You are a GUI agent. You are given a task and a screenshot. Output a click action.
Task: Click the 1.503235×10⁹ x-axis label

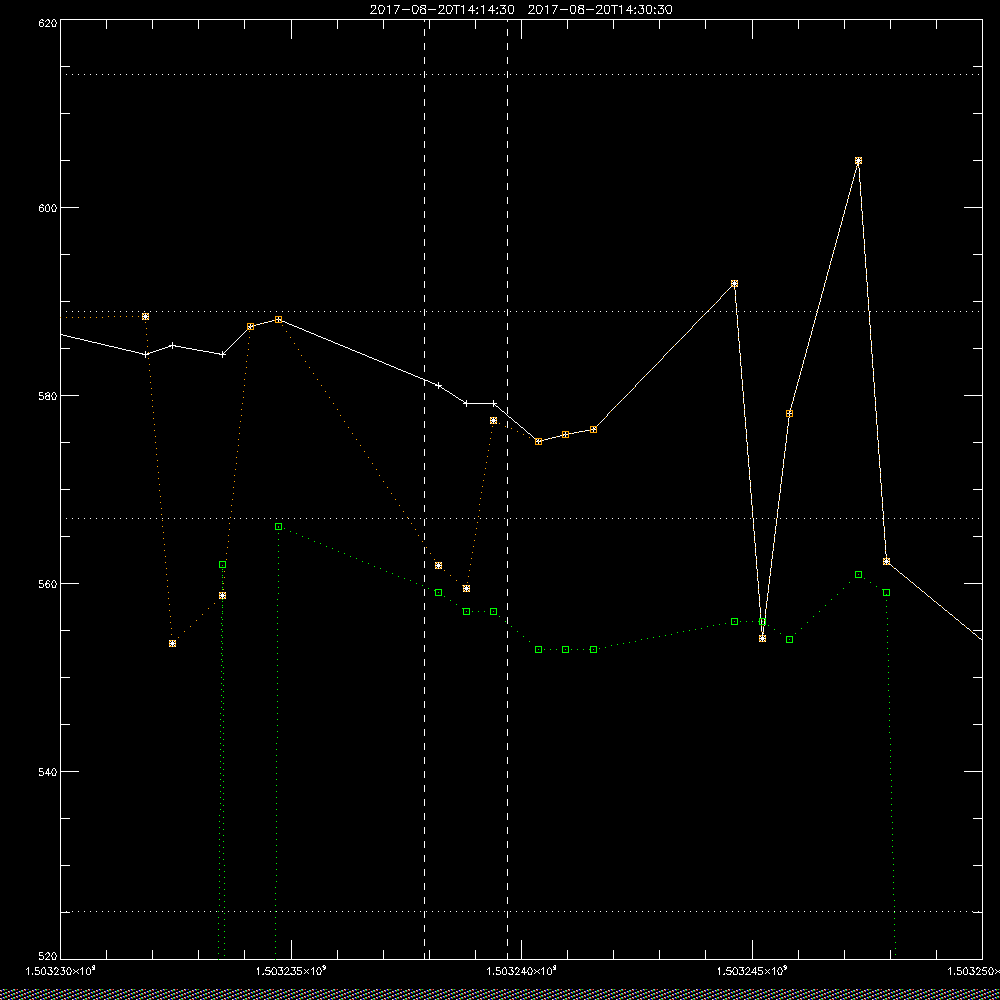click(x=291, y=971)
